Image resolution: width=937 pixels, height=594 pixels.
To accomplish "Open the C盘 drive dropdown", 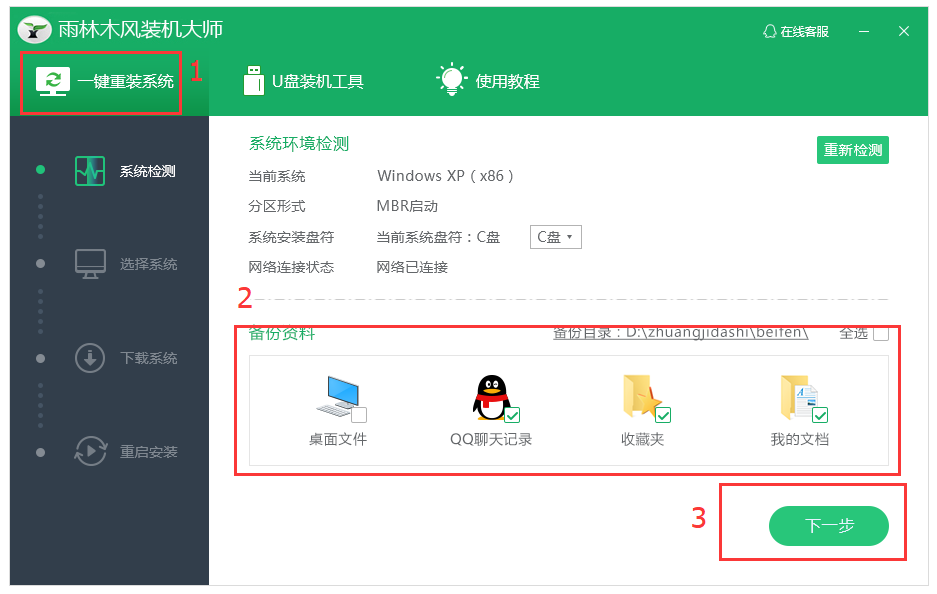I will point(555,236).
